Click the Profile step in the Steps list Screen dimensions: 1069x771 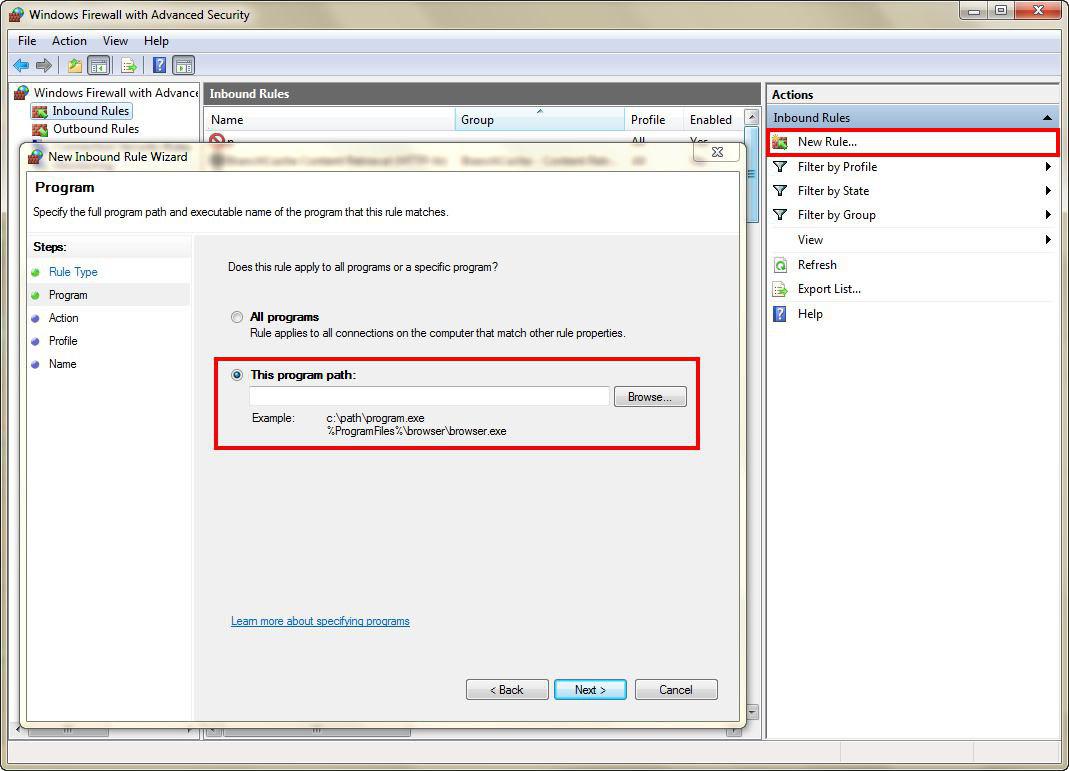(x=63, y=341)
